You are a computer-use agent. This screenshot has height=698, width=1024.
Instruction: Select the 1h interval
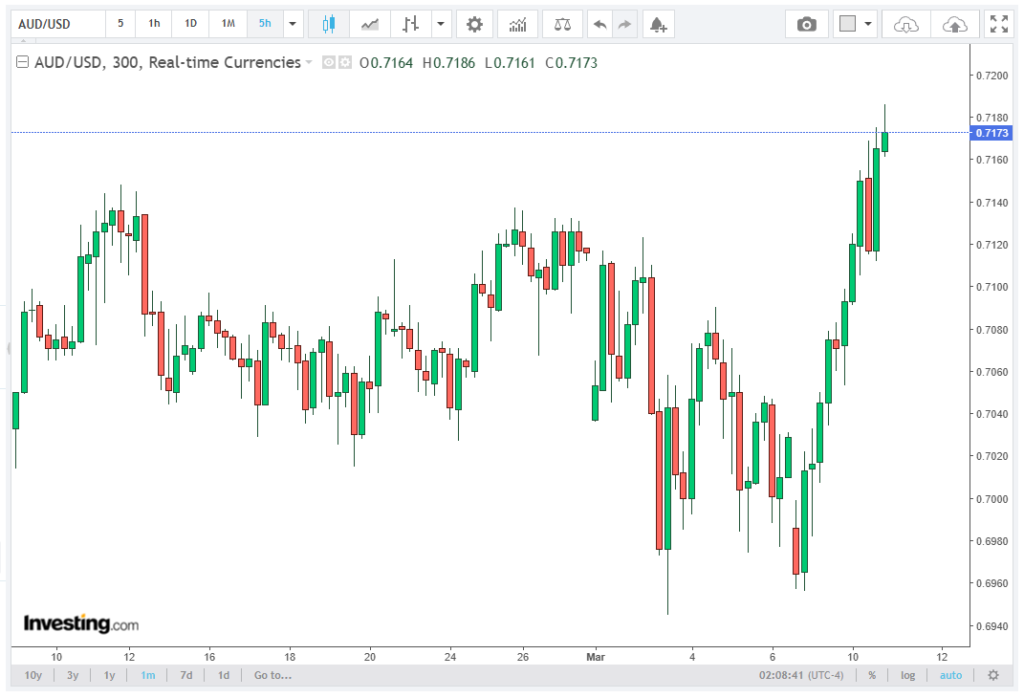tap(154, 23)
